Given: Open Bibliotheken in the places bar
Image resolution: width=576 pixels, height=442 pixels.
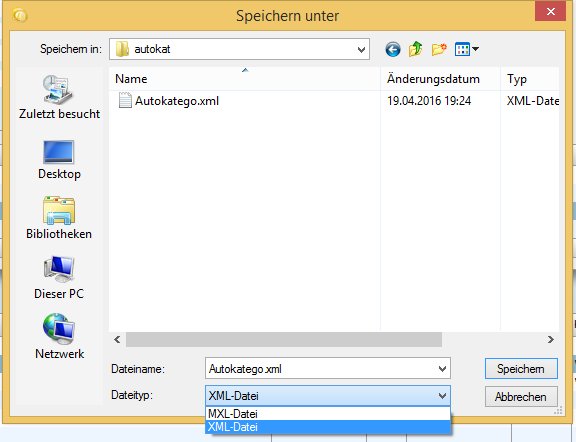Looking at the screenshot, I should click(x=59, y=218).
